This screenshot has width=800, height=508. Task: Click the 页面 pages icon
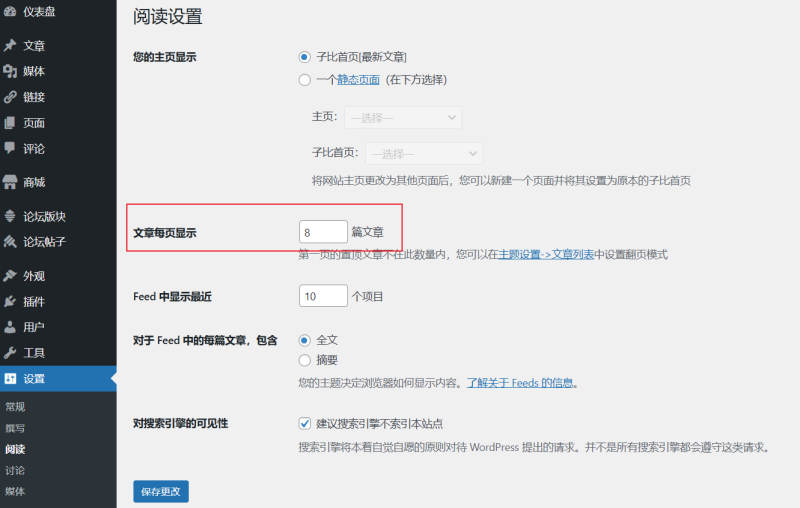pyautogui.click(x=10, y=122)
